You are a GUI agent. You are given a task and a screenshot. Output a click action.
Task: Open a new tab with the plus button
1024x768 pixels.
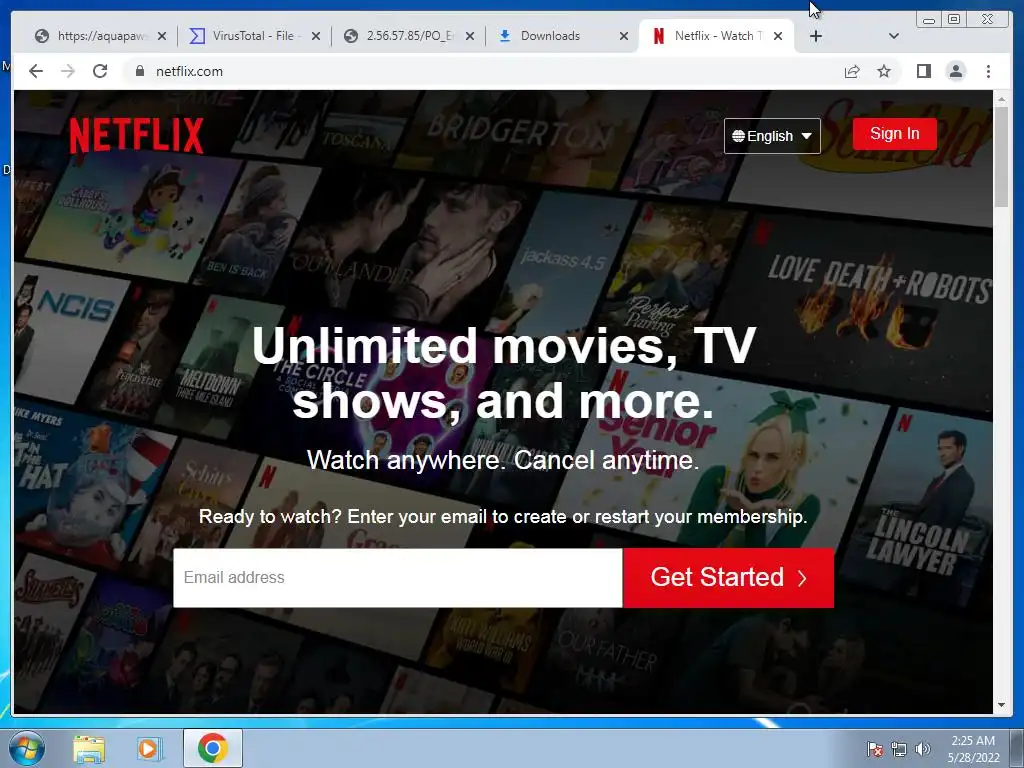(816, 36)
